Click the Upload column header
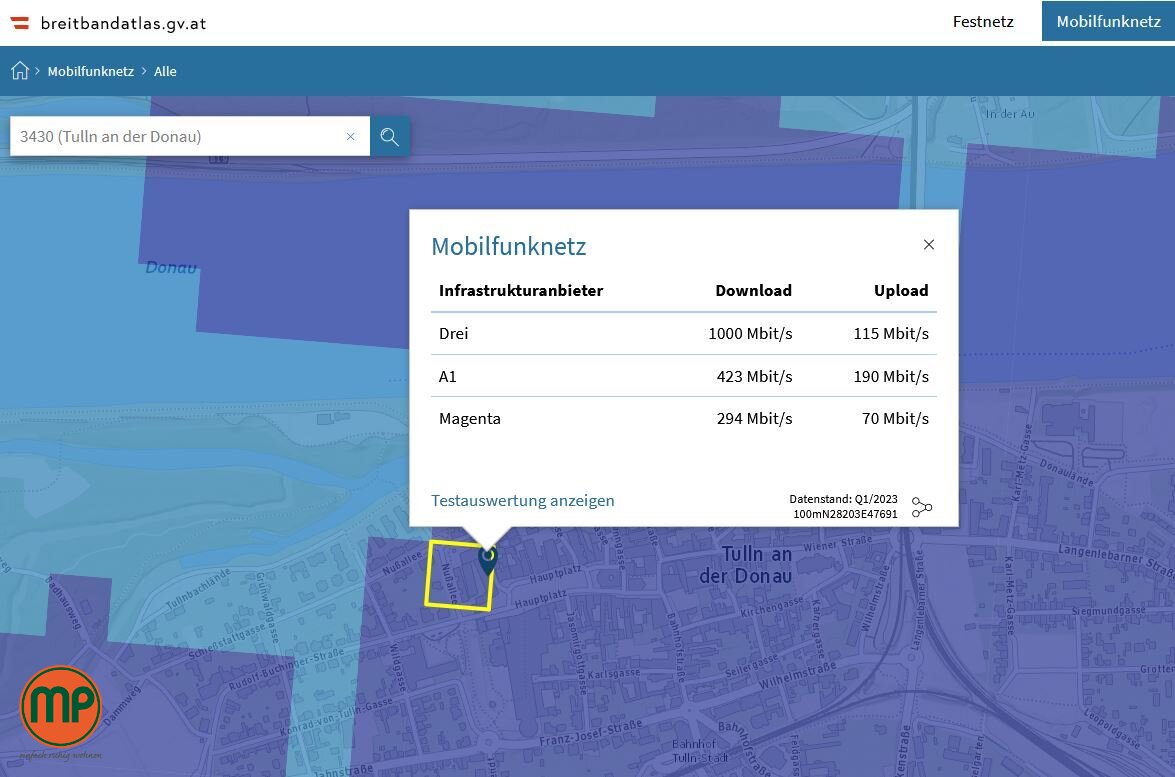The image size is (1175, 777). 901,291
